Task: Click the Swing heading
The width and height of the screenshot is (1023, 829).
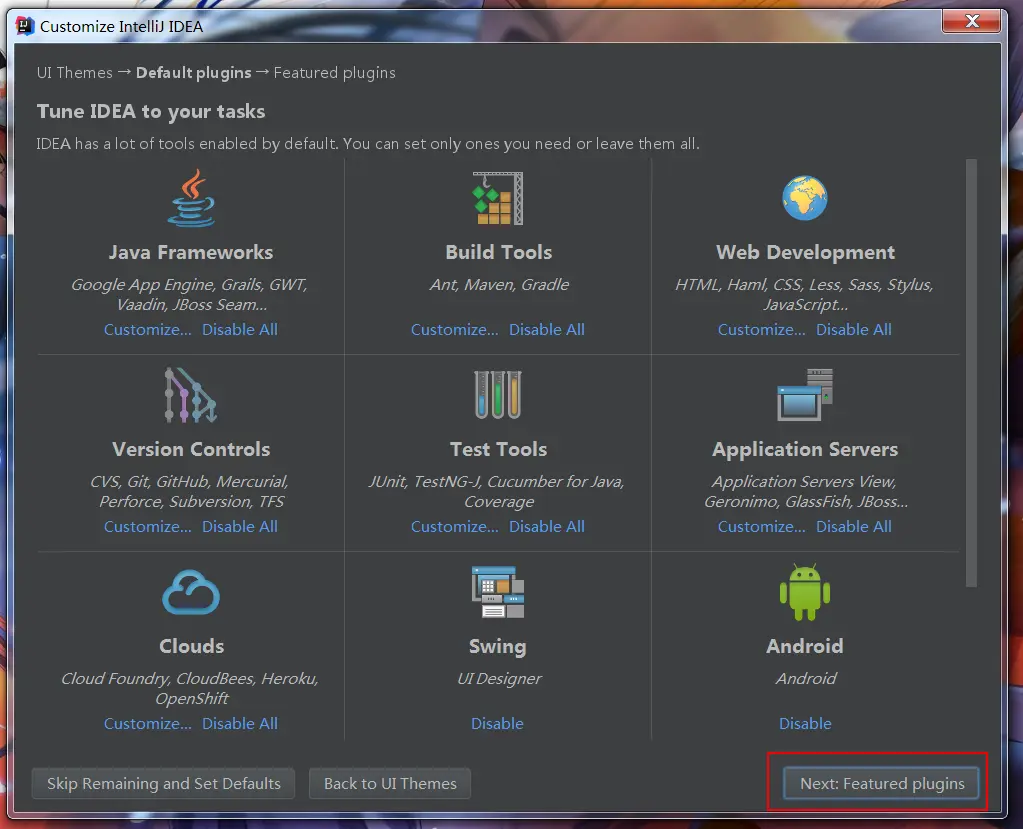Action: pyautogui.click(x=498, y=646)
